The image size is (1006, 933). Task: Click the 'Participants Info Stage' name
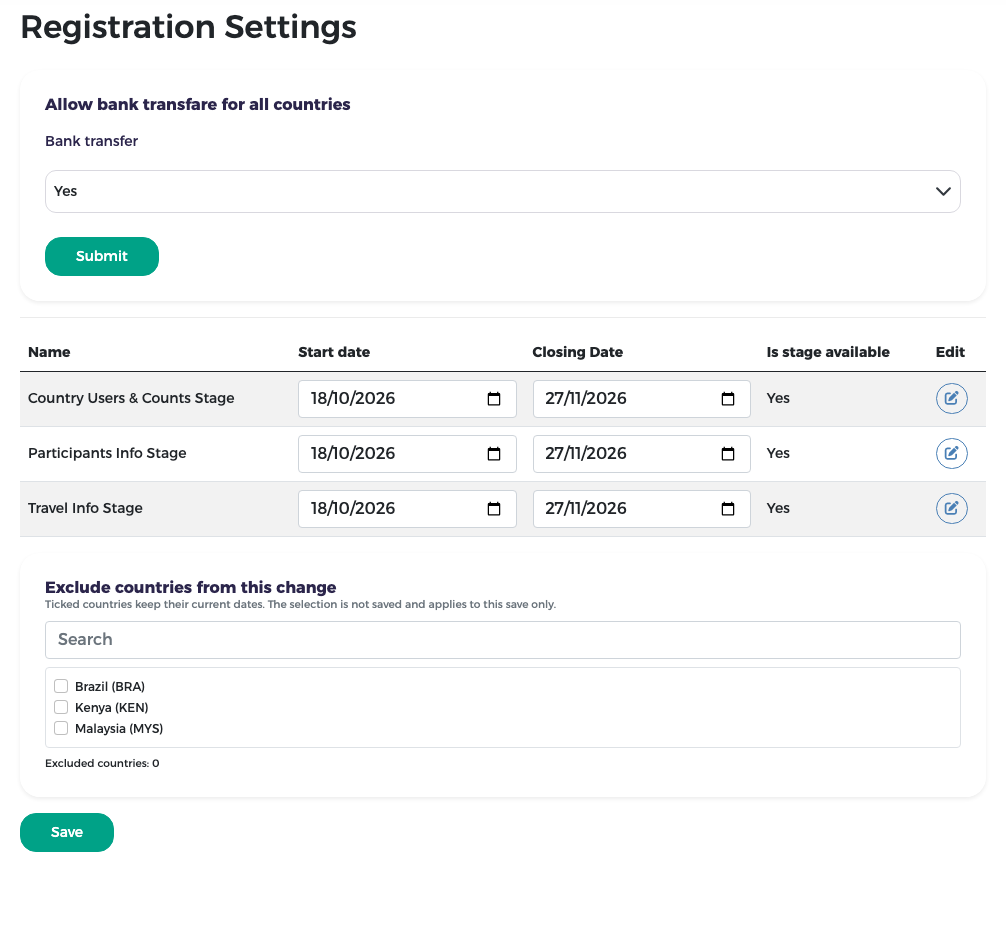[x=107, y=453]
